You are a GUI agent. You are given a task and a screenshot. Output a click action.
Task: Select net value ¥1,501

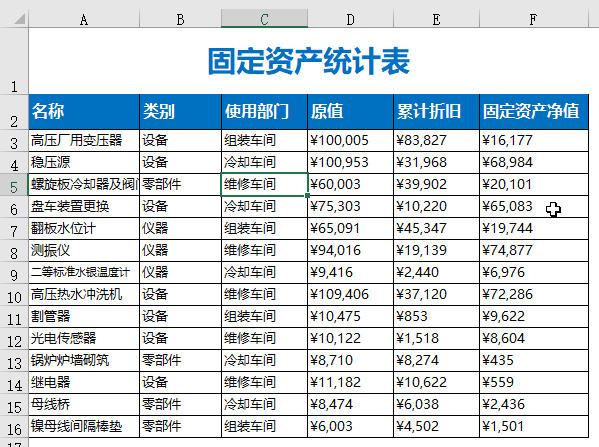tap(534, 426)
